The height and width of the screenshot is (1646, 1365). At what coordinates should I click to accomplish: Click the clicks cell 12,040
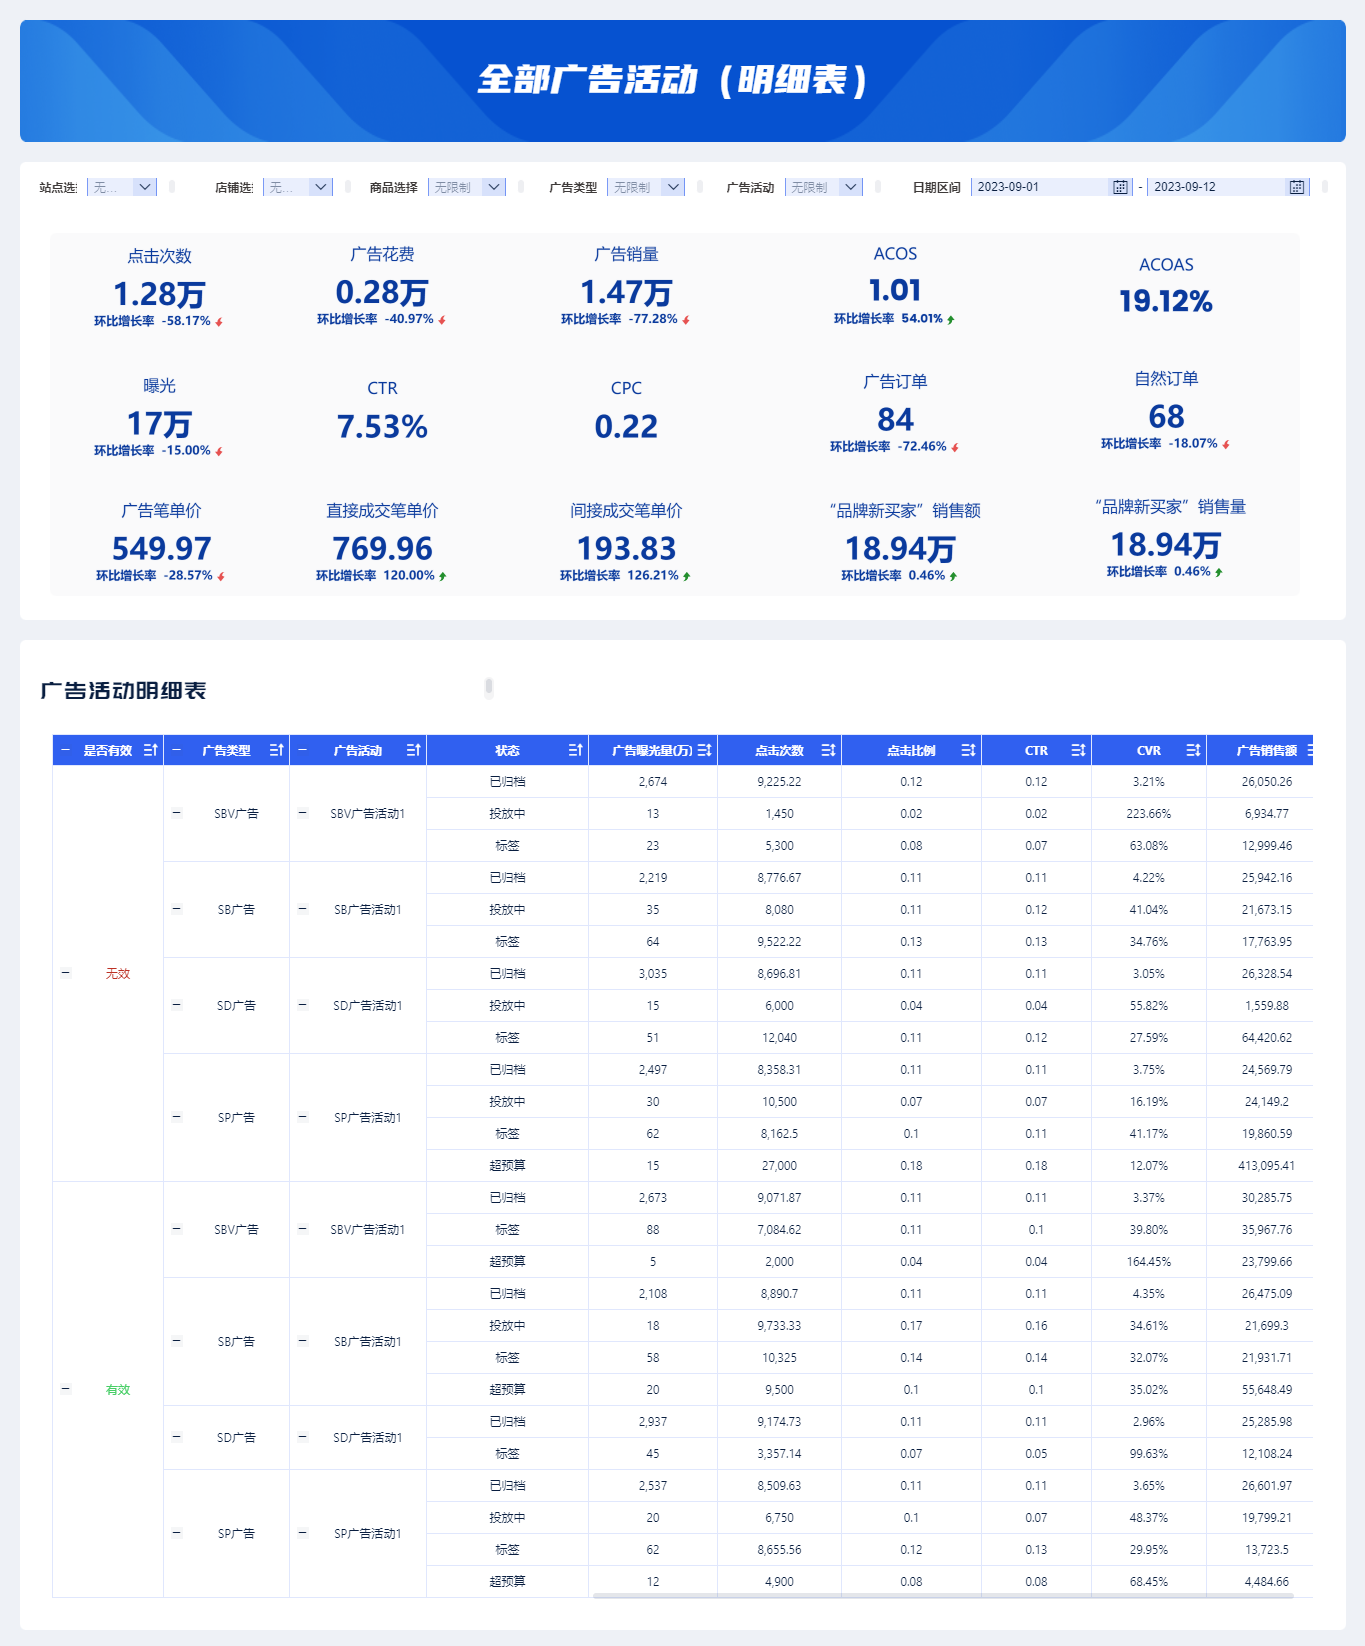[779, 1038]
